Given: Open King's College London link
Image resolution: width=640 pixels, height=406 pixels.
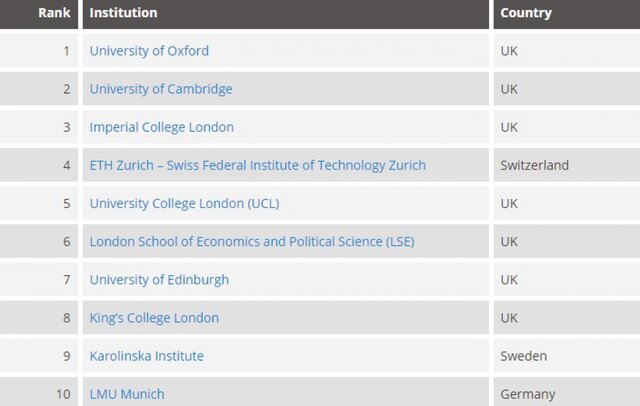Looking at the screenshot, I should tap(154, 318).
